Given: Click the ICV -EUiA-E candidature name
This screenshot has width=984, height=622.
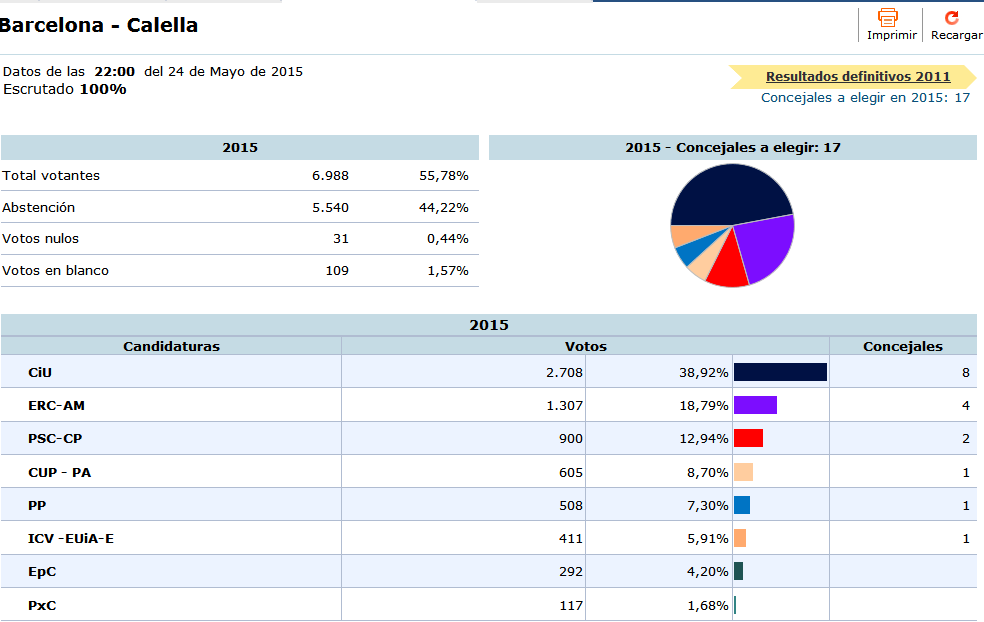Looking at the screenshot, I should (x=71, y=539).
